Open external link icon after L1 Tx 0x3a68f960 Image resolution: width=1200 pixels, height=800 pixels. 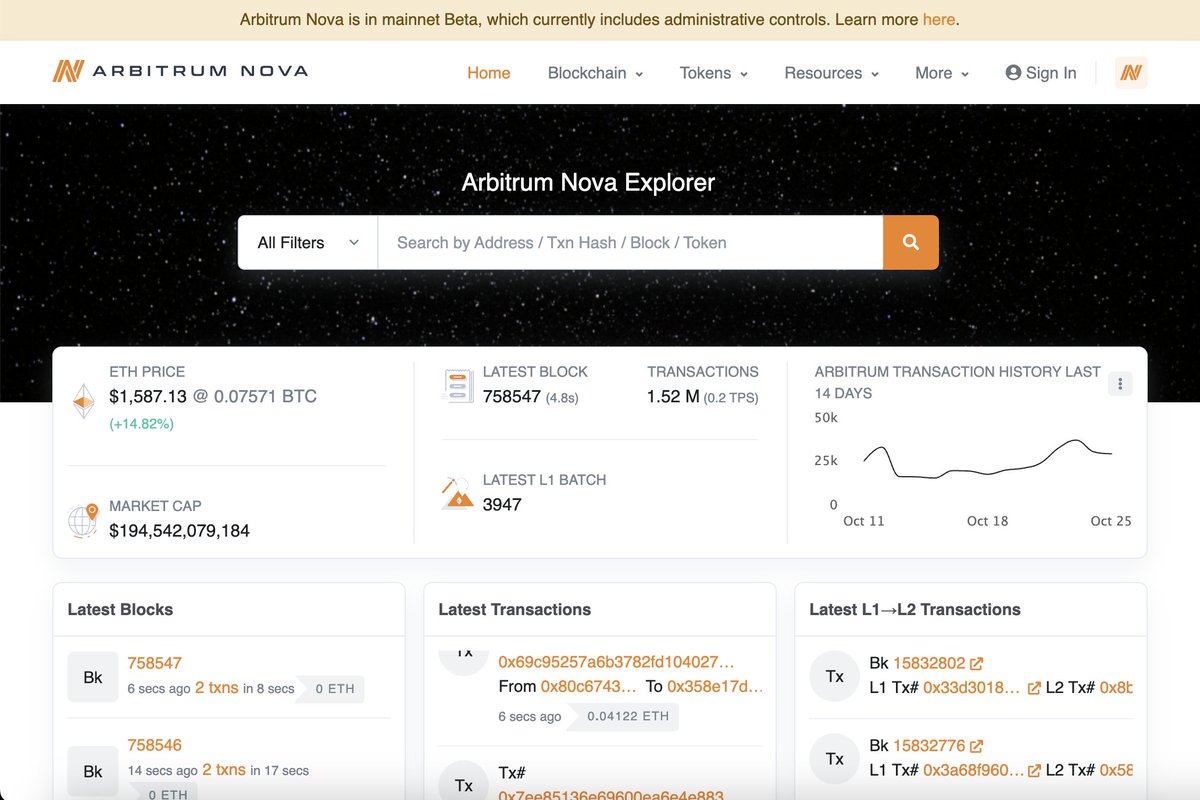1034,771
